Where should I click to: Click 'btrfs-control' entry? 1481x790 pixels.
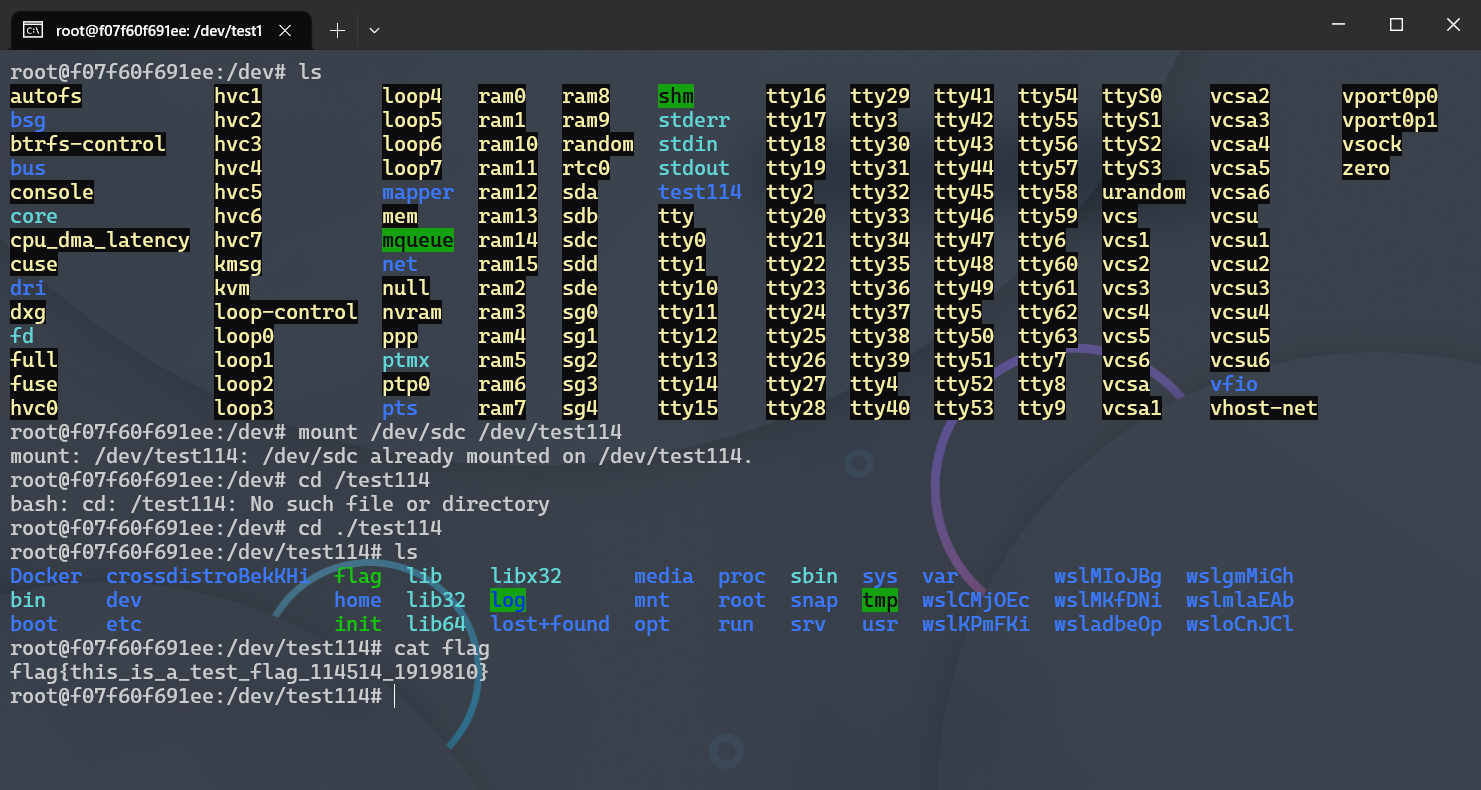click(88, 144)
